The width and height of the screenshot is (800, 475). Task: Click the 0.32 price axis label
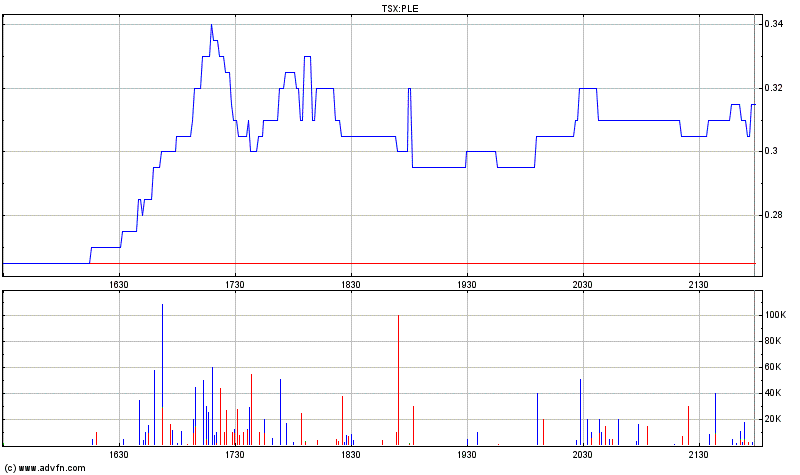click(773, 88)
